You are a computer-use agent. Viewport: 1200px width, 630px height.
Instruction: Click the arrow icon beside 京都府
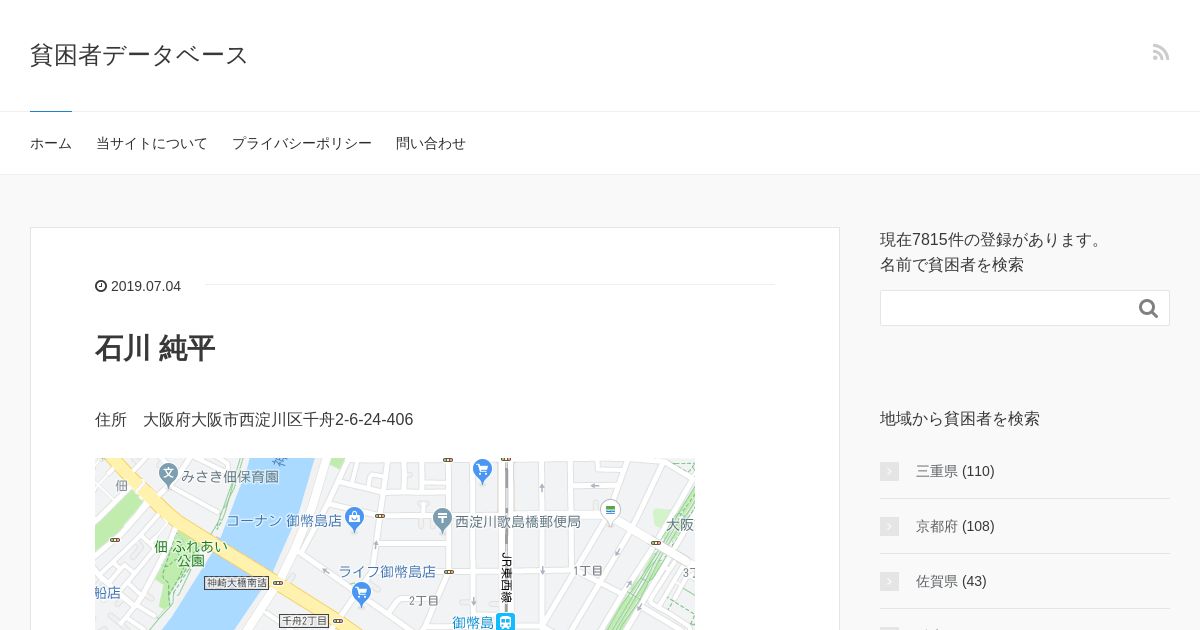click(x=889, y=526)
